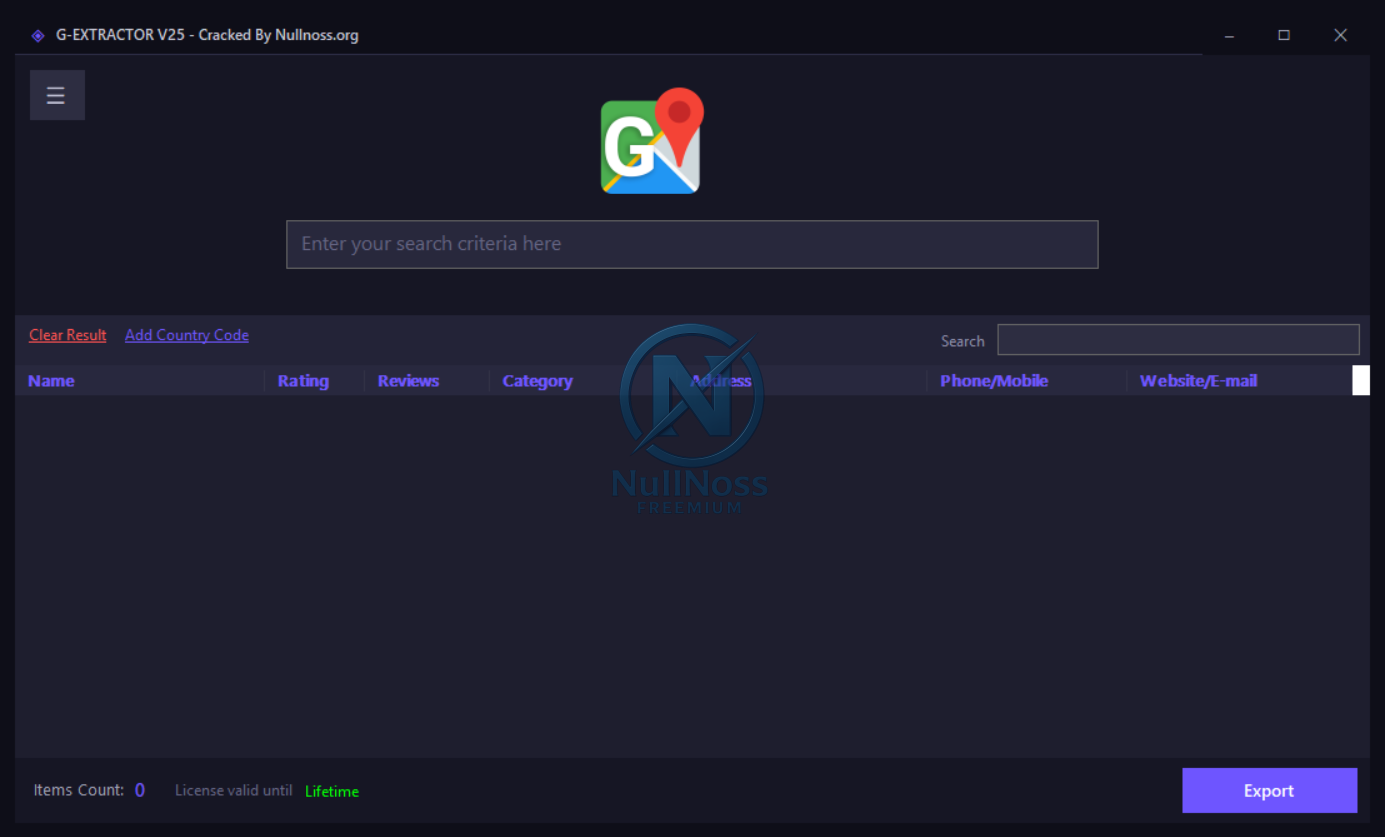Open the hamburger menu

pos(56,95)
